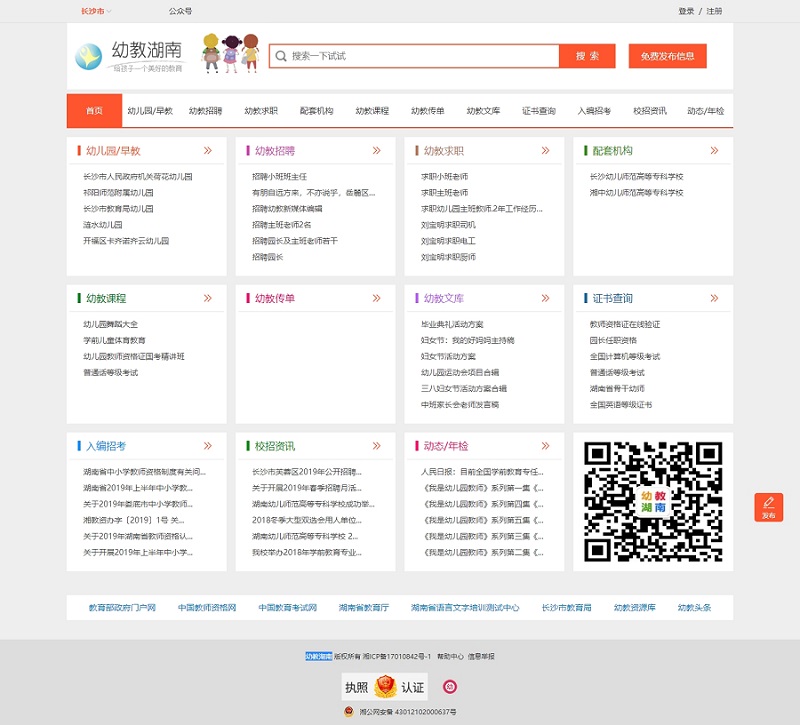Focus the search input field
The image size is (800, 725).
pyautogui.click(x=420, y=56)
